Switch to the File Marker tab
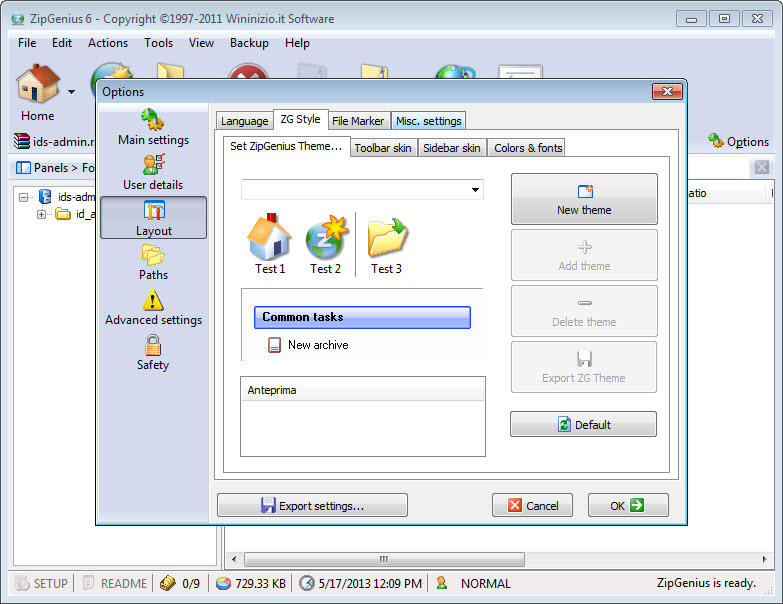This screenshot has width=783, height=604. click(358, 121)
